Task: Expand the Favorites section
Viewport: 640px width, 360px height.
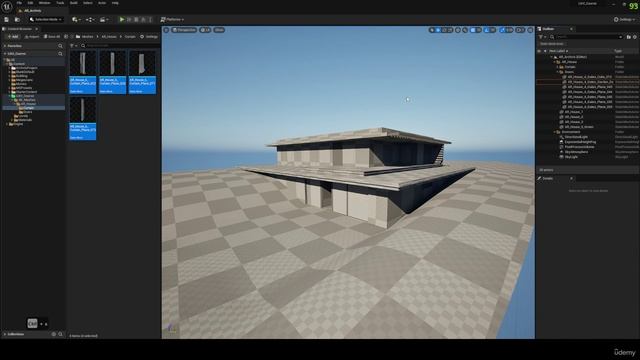Action: coord(5,46)
